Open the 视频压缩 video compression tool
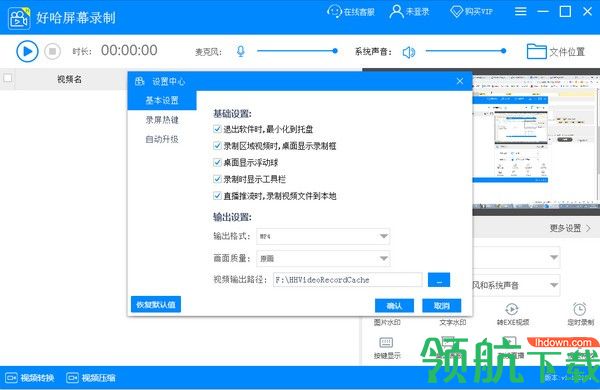This screenshot has height=390, width=600. 91,378
